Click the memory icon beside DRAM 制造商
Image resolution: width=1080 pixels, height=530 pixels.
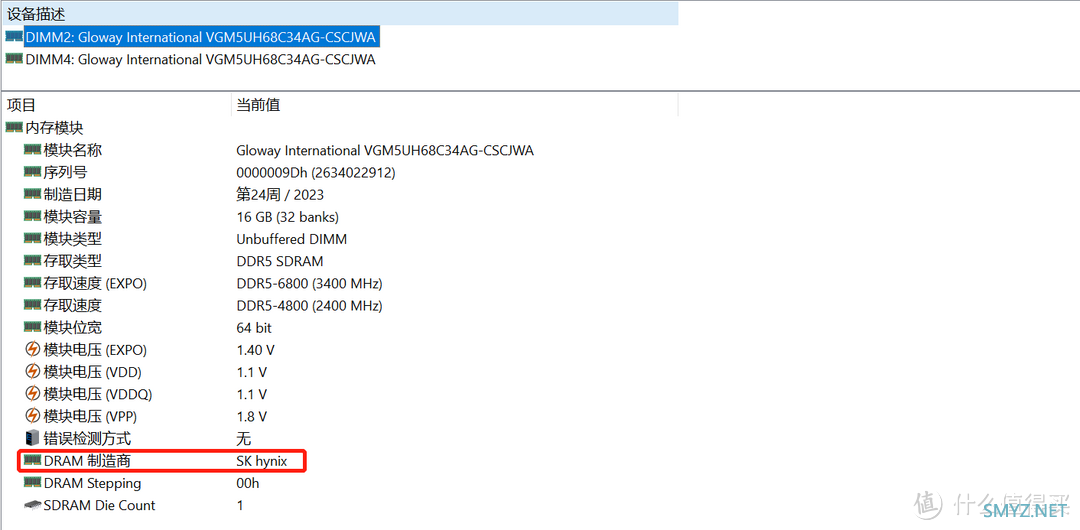click(x=32, y=460)
